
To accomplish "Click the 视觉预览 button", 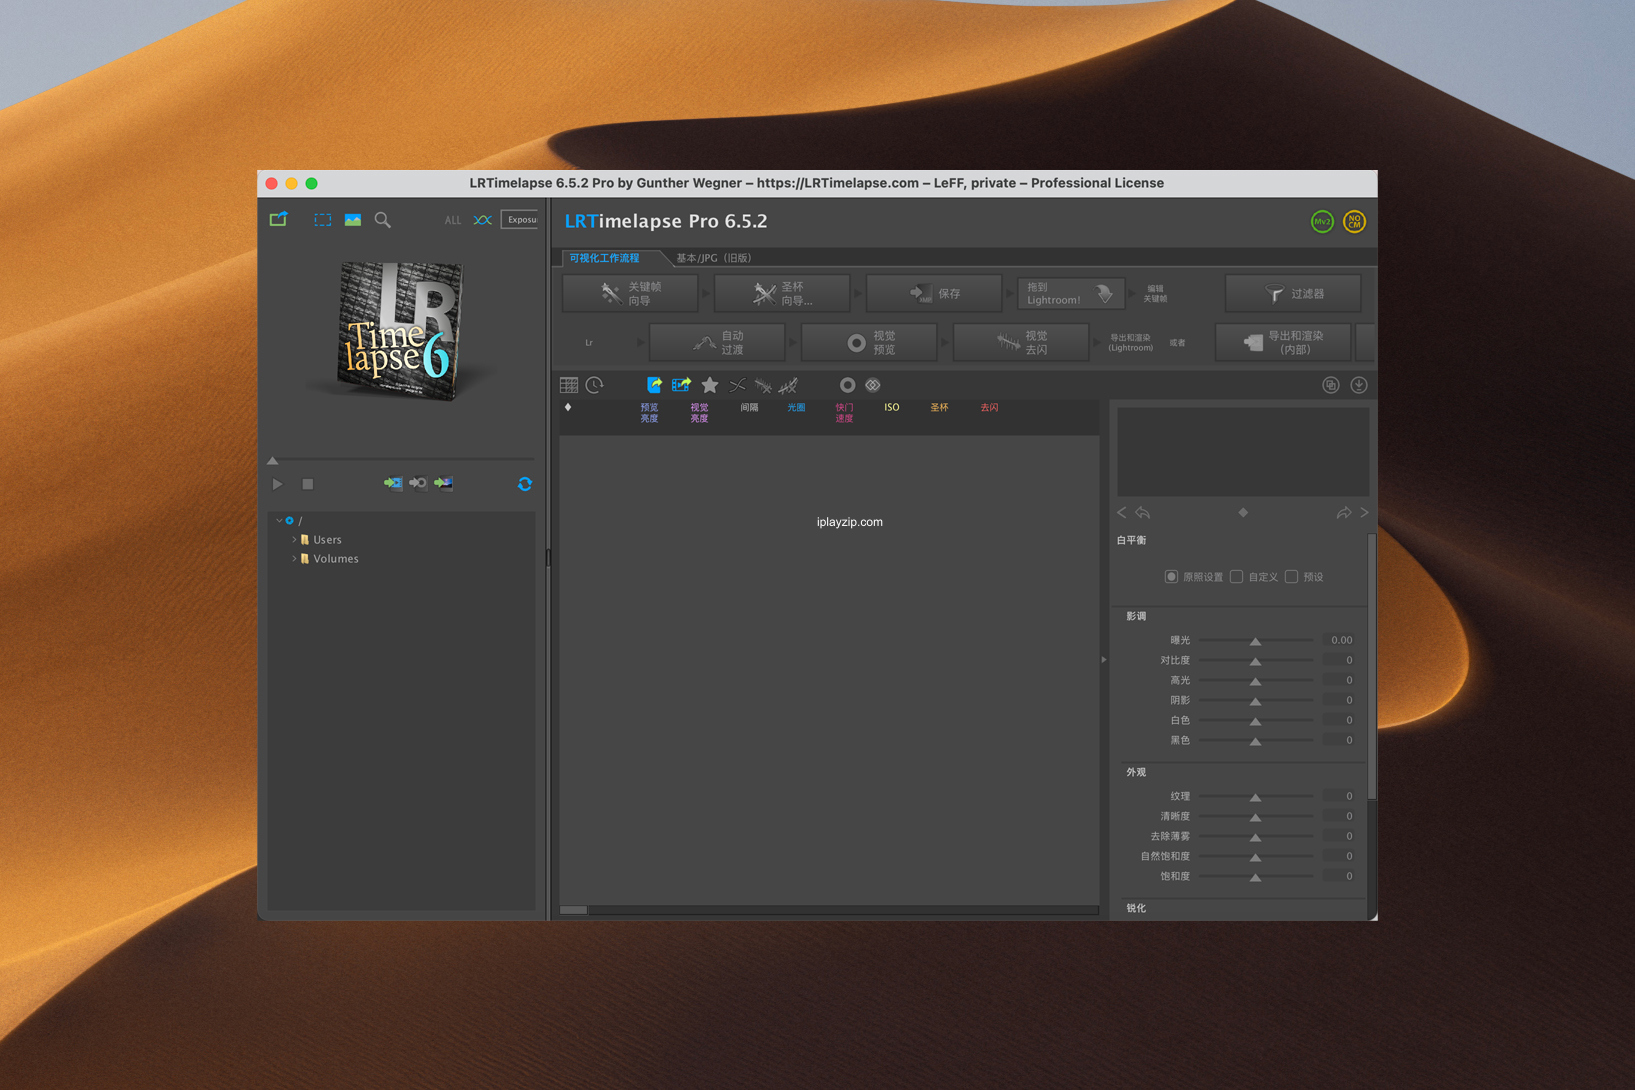I will click(x=869, y=342).
